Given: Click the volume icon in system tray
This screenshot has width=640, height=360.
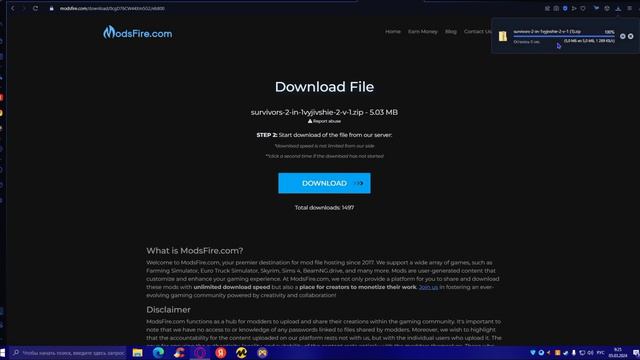Looking at the screenshot, I should (x=590, y=353).
